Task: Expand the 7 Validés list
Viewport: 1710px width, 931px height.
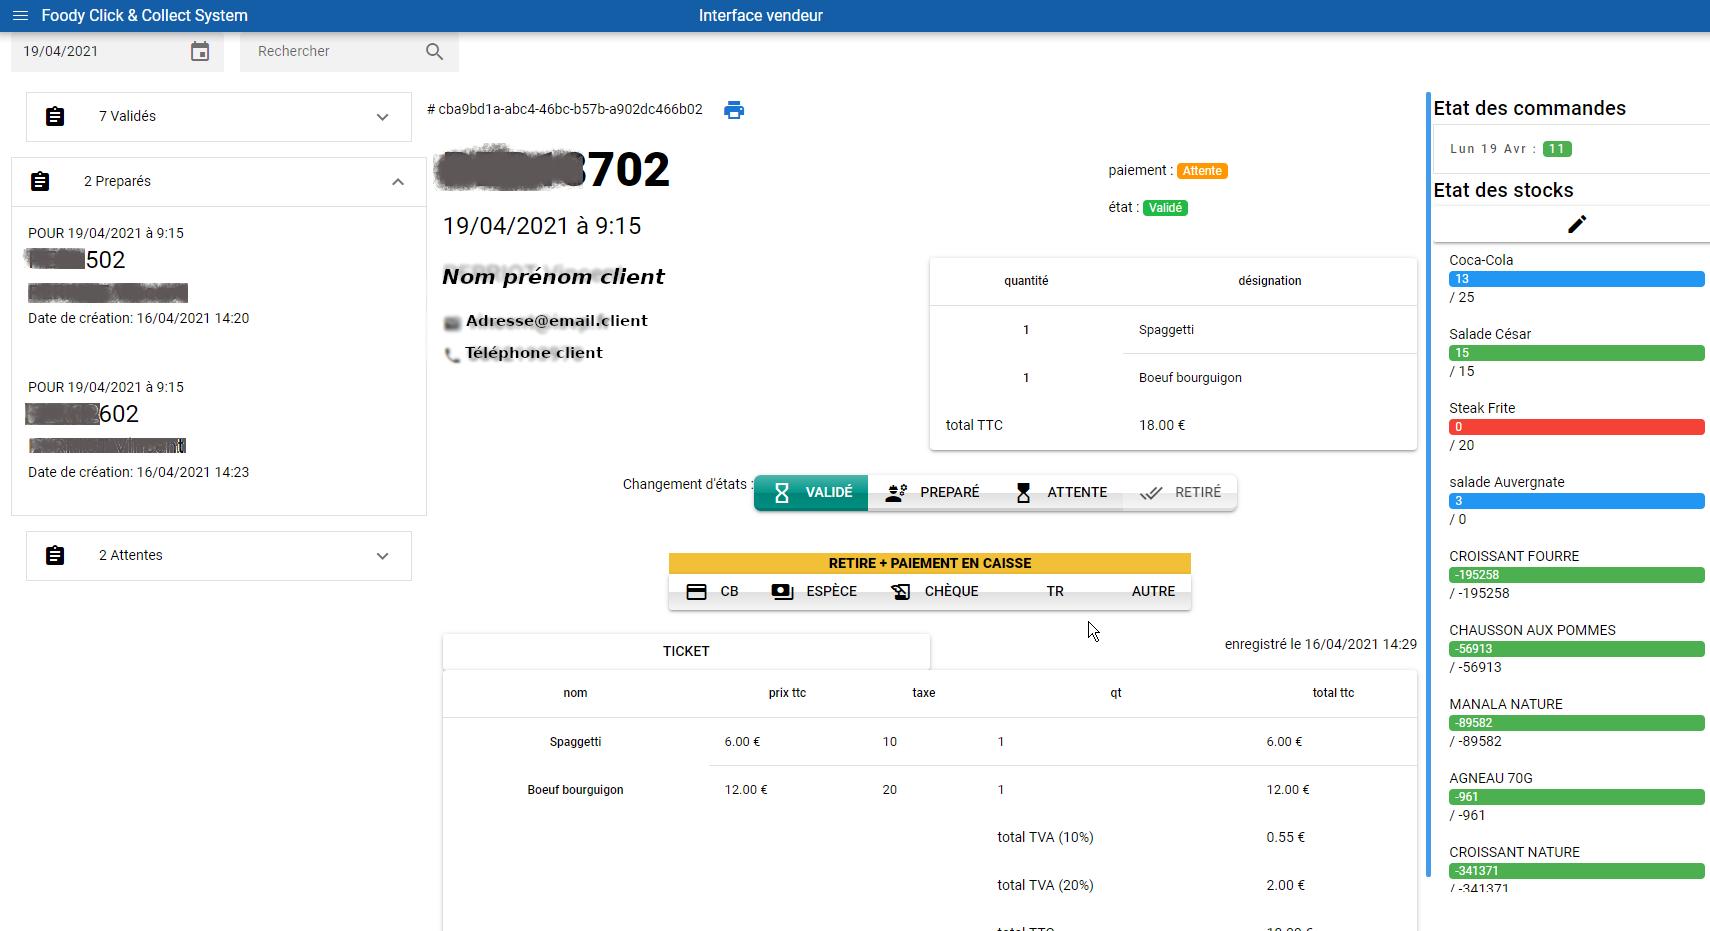Action: tap(382, 117)
